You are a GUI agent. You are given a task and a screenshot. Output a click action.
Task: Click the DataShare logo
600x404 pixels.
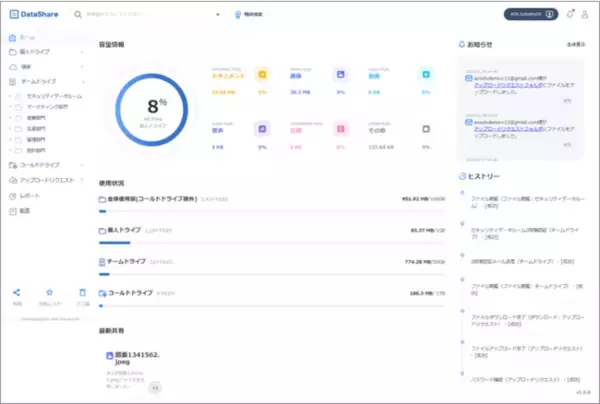[x=34, y=14]
